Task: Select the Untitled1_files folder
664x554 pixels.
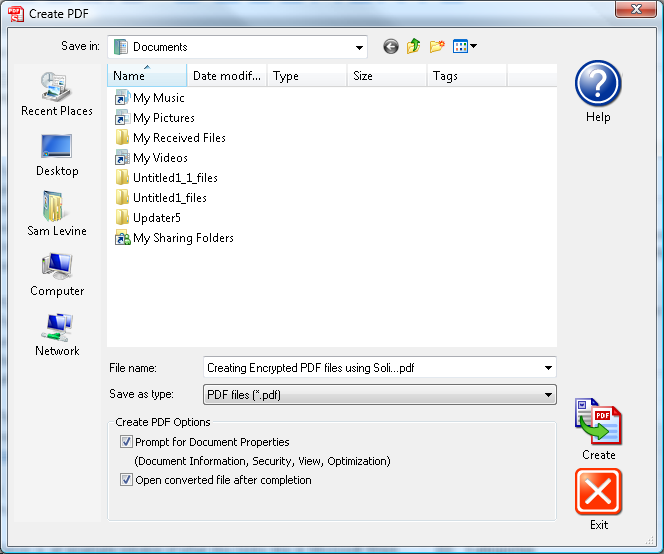Action: click(x=161, y=198)
